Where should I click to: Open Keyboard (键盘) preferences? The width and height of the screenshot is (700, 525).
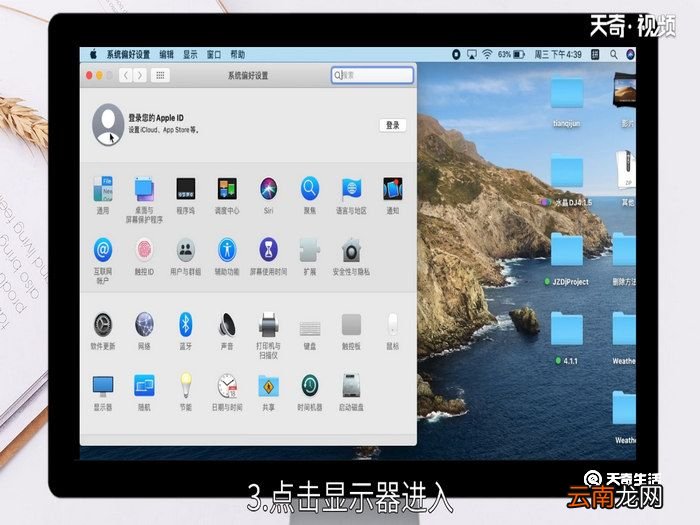coord(310,328)
